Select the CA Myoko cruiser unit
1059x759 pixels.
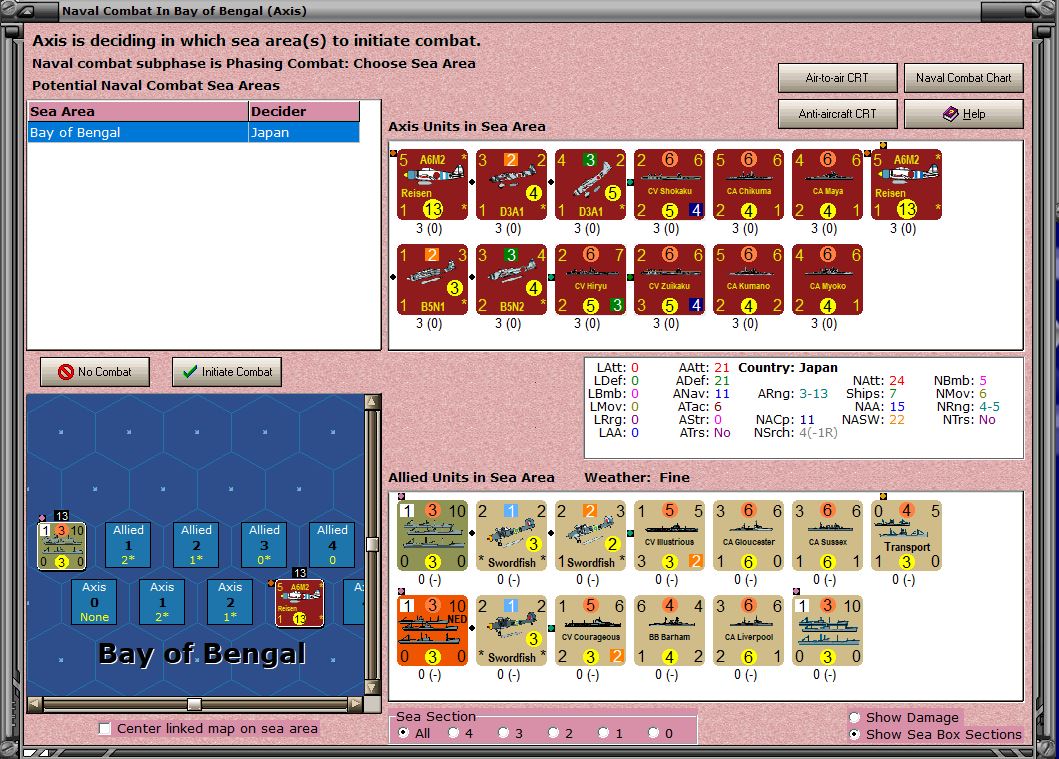coord(827,280)
